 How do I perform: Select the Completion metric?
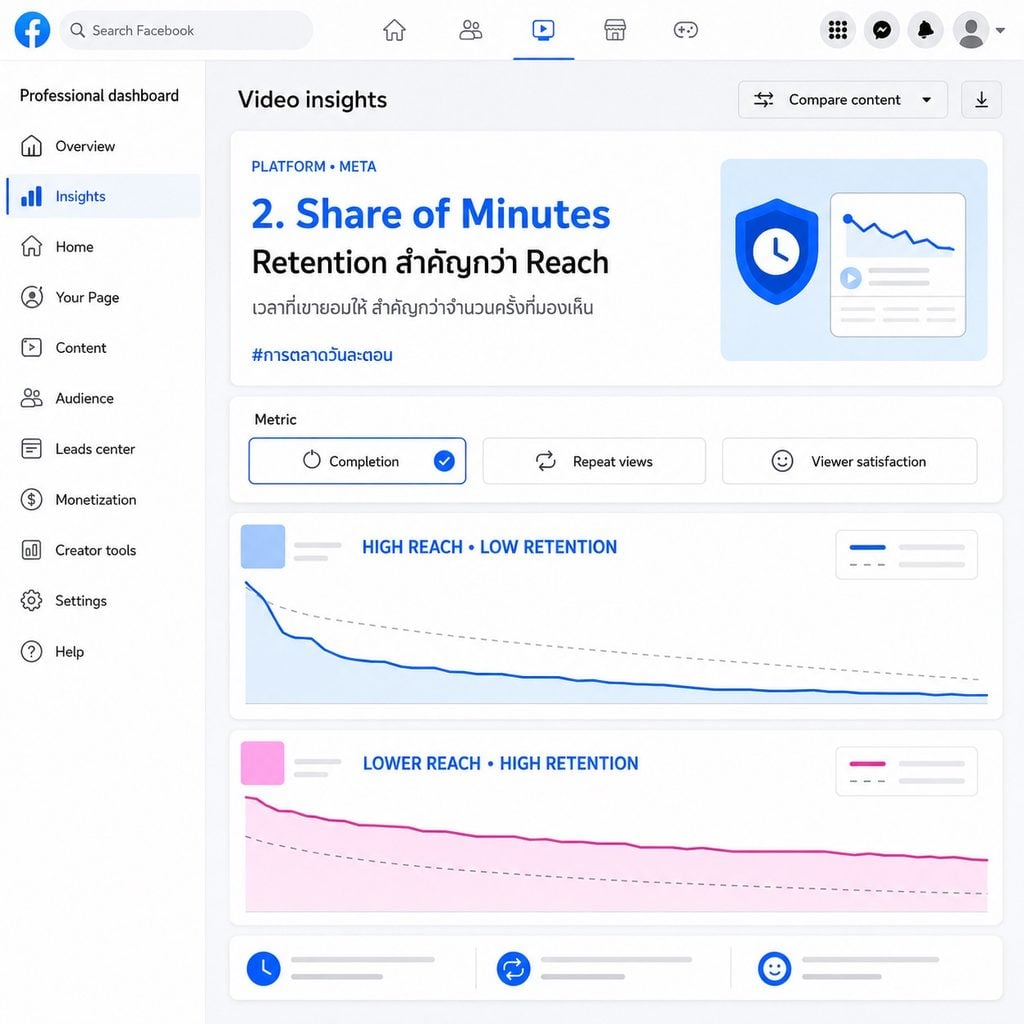(357, 461)
